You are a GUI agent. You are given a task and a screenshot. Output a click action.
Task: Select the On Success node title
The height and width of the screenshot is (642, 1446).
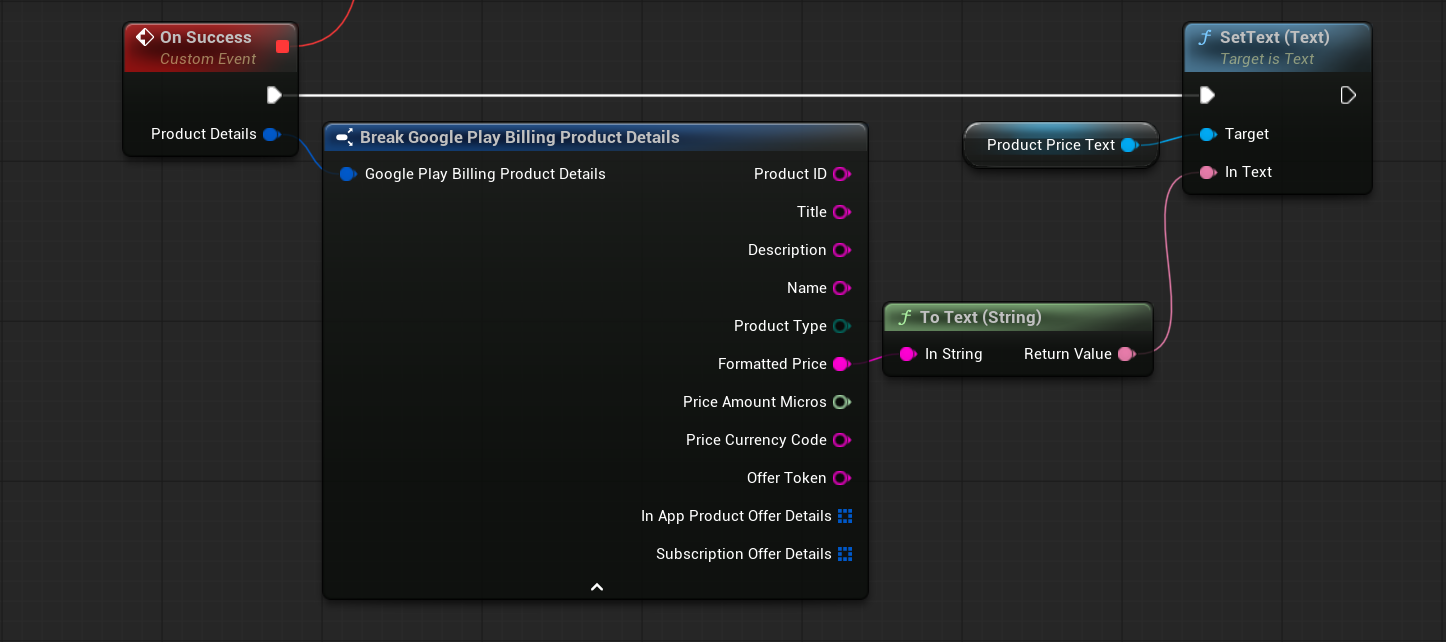(206, 37)
